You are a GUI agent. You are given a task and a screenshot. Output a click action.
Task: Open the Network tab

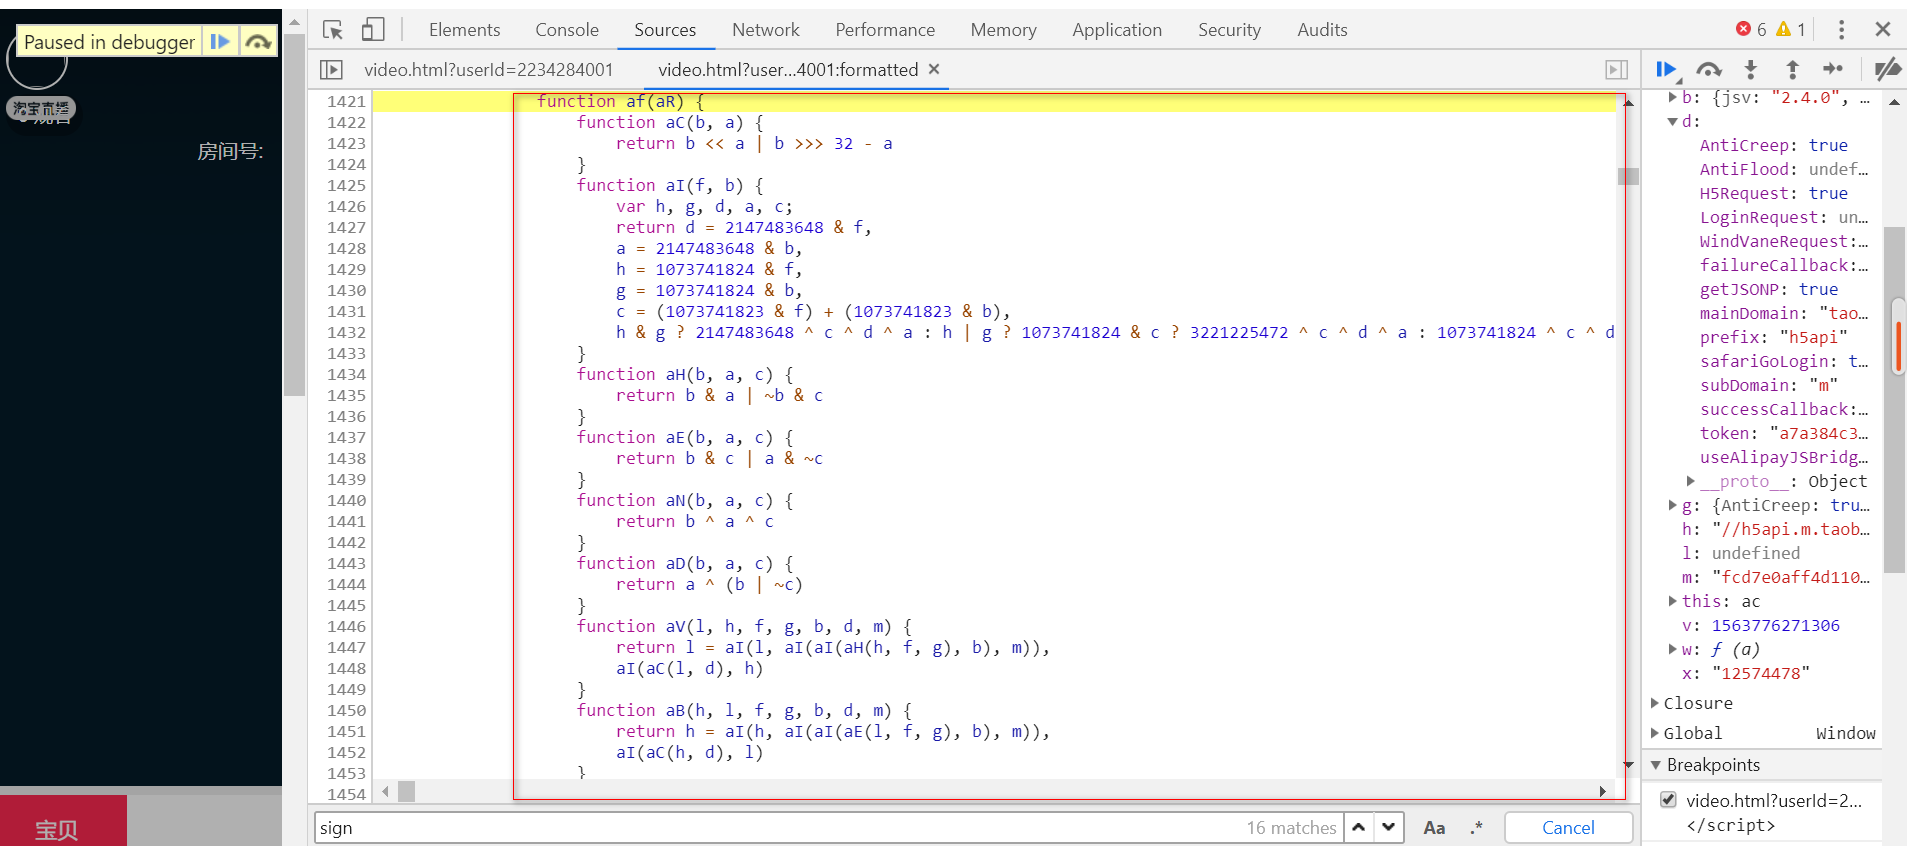point(766,30)
